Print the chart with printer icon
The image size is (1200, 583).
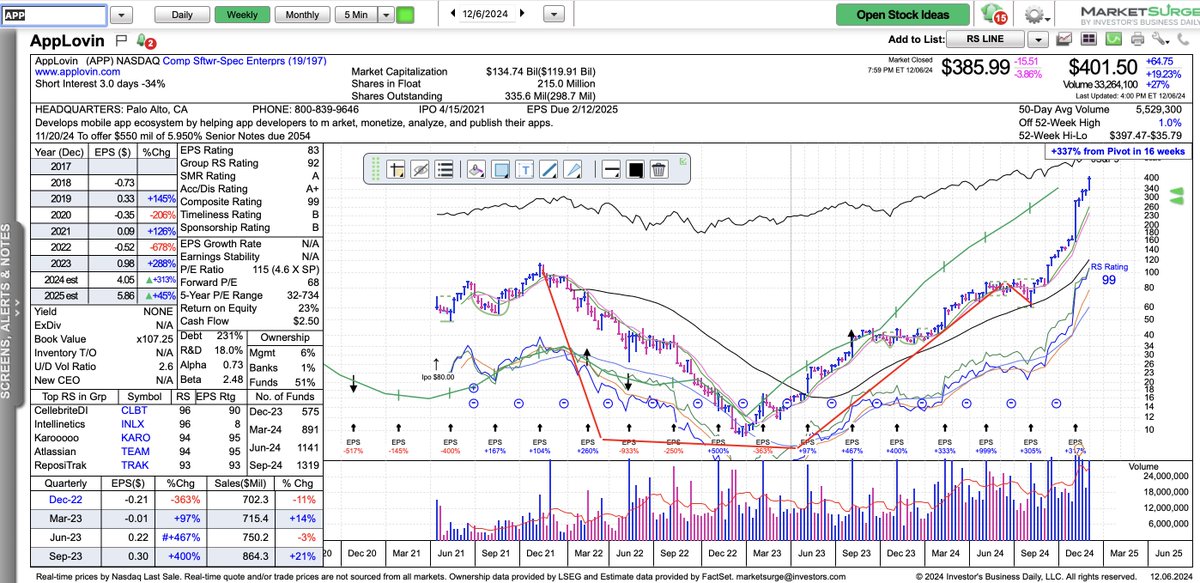1136,39
